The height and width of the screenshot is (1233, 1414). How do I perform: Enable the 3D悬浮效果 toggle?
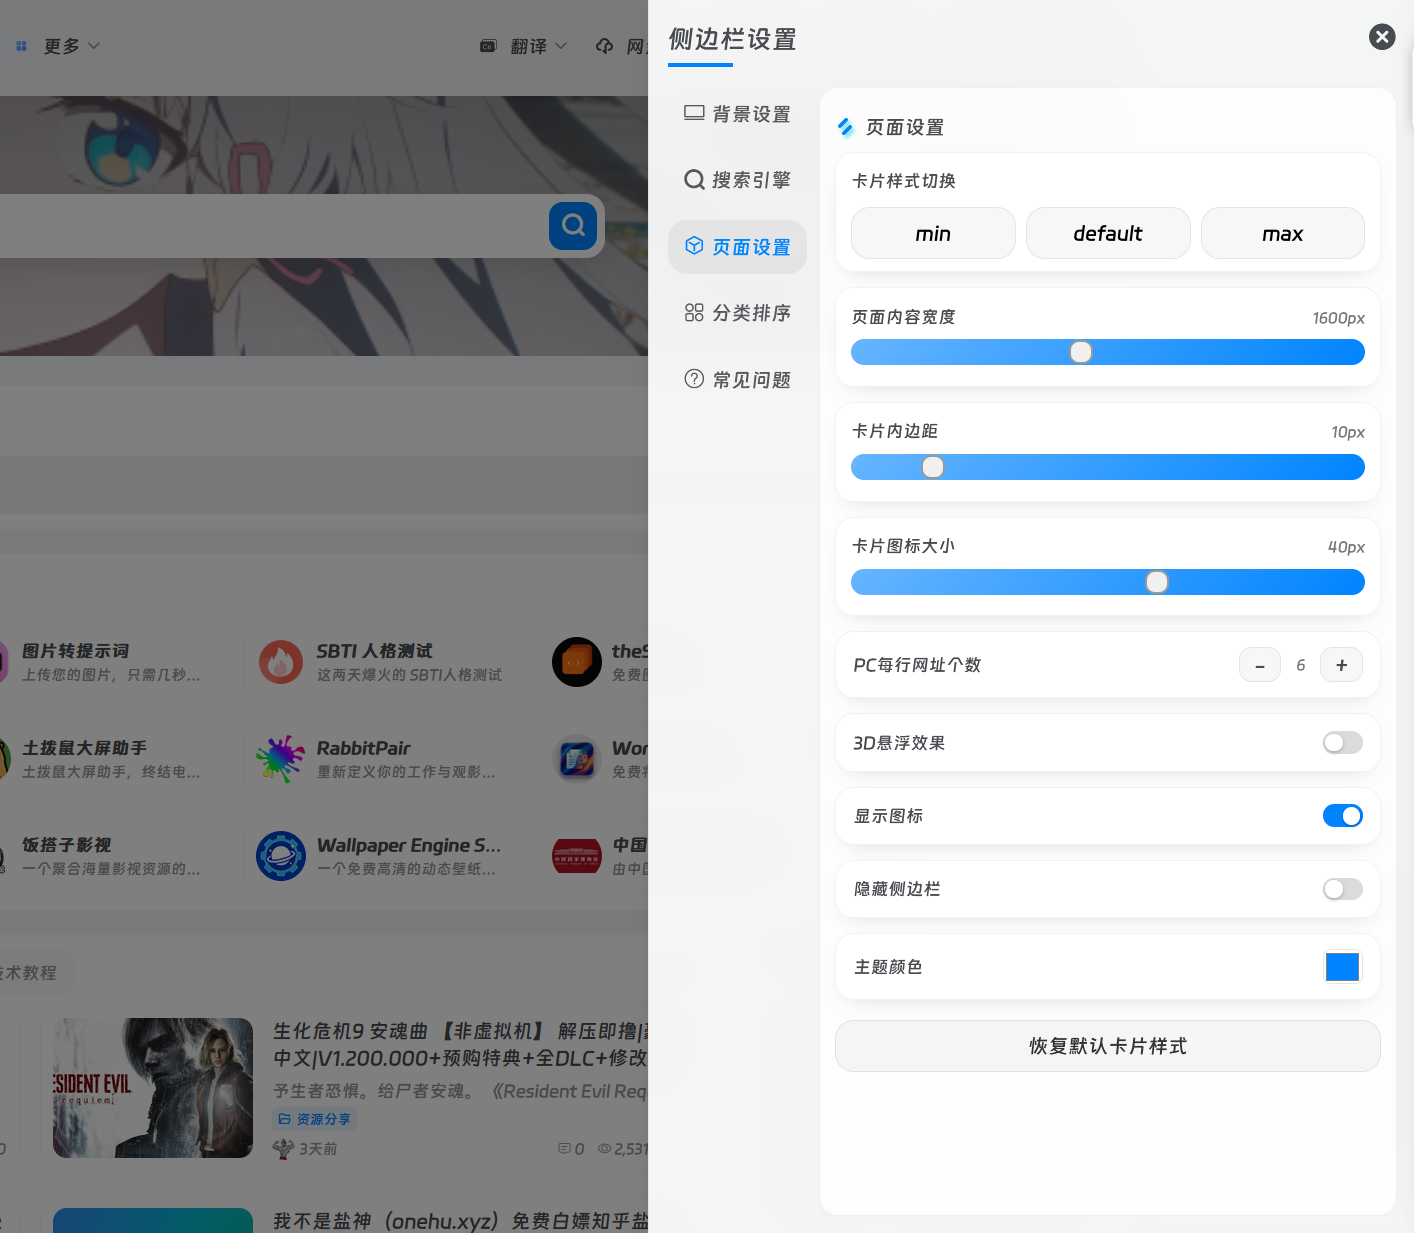[x=1342, y=743]
